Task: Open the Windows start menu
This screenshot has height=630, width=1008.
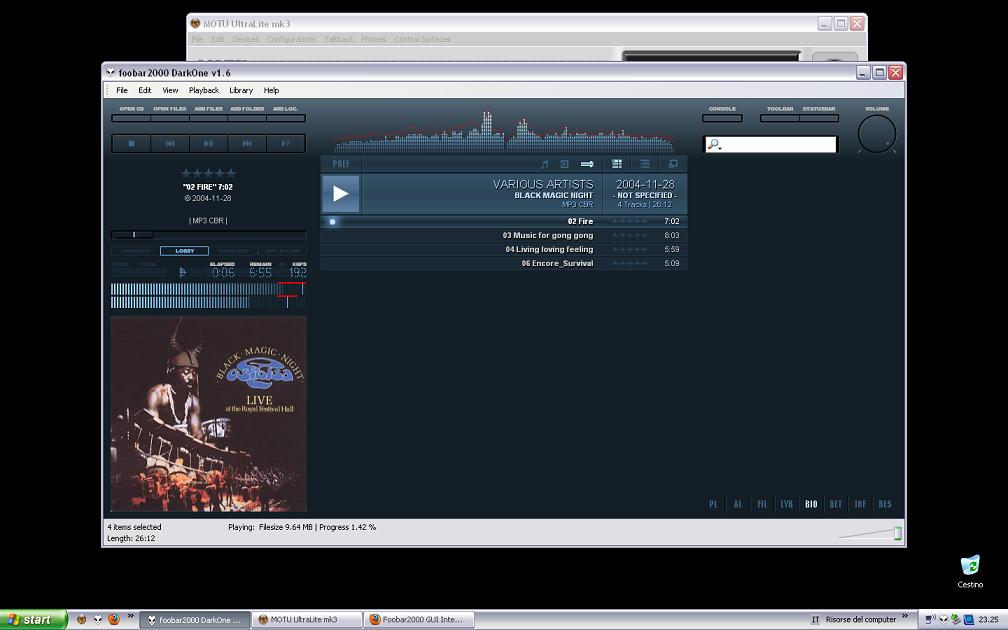Action: [x=33, y=620]
